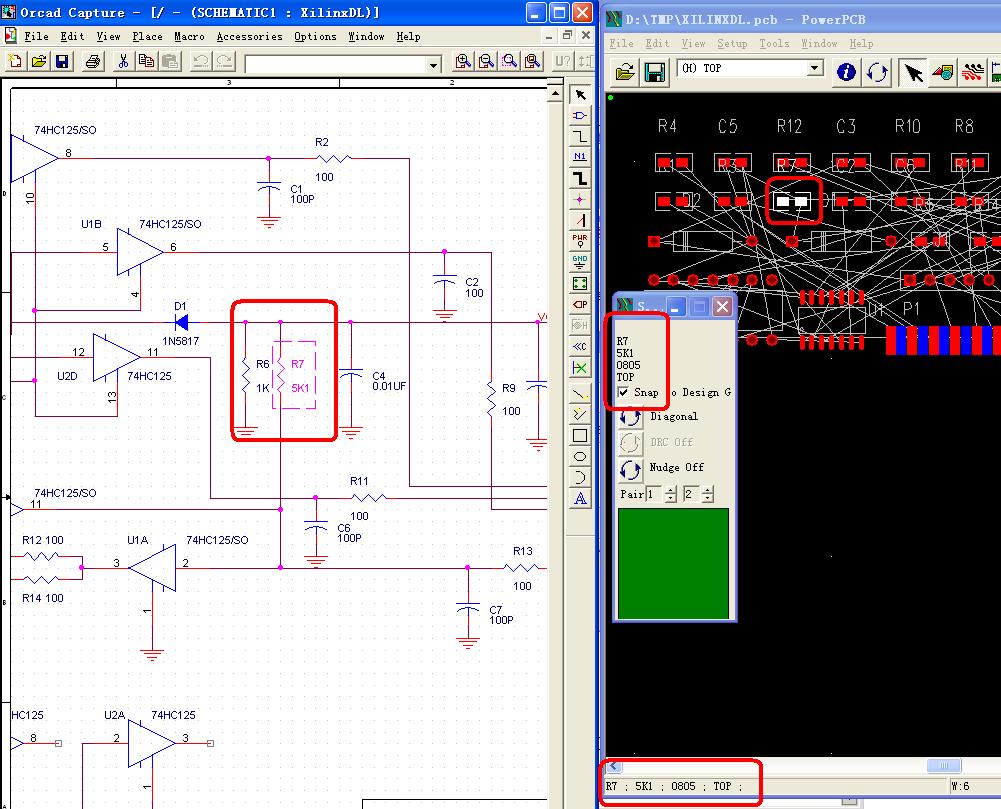Click the Place Text (A) tool

click(x=580, y=500)
